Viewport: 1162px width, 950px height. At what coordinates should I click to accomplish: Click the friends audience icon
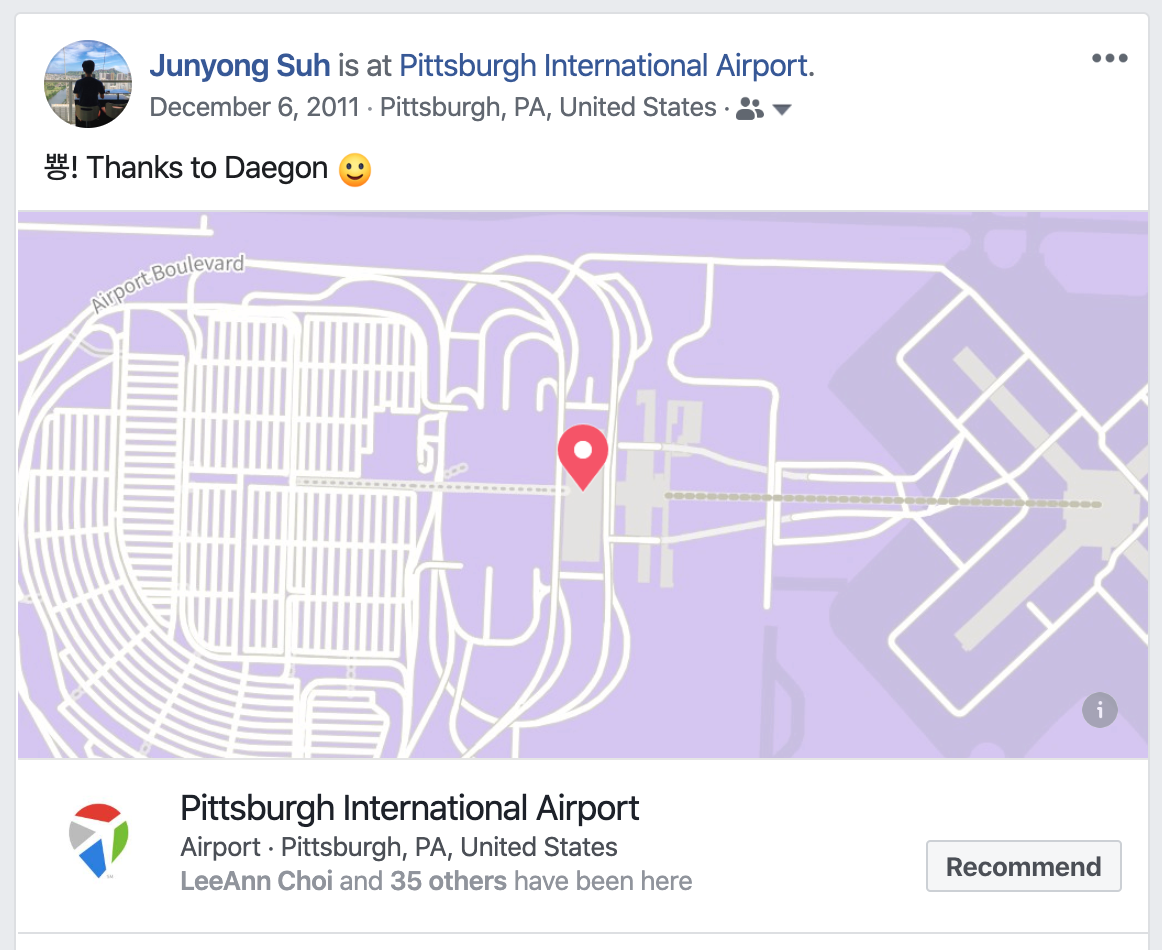tap(749, 109)
